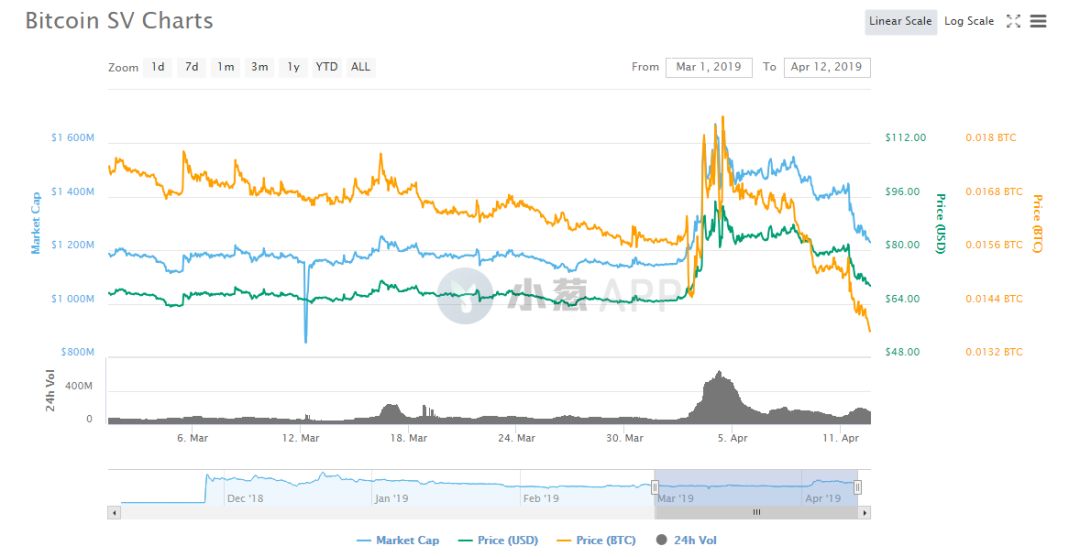Click the 400M volume axis value
Viewport: 1080px width, 557px height.
[x=79, y=386]
